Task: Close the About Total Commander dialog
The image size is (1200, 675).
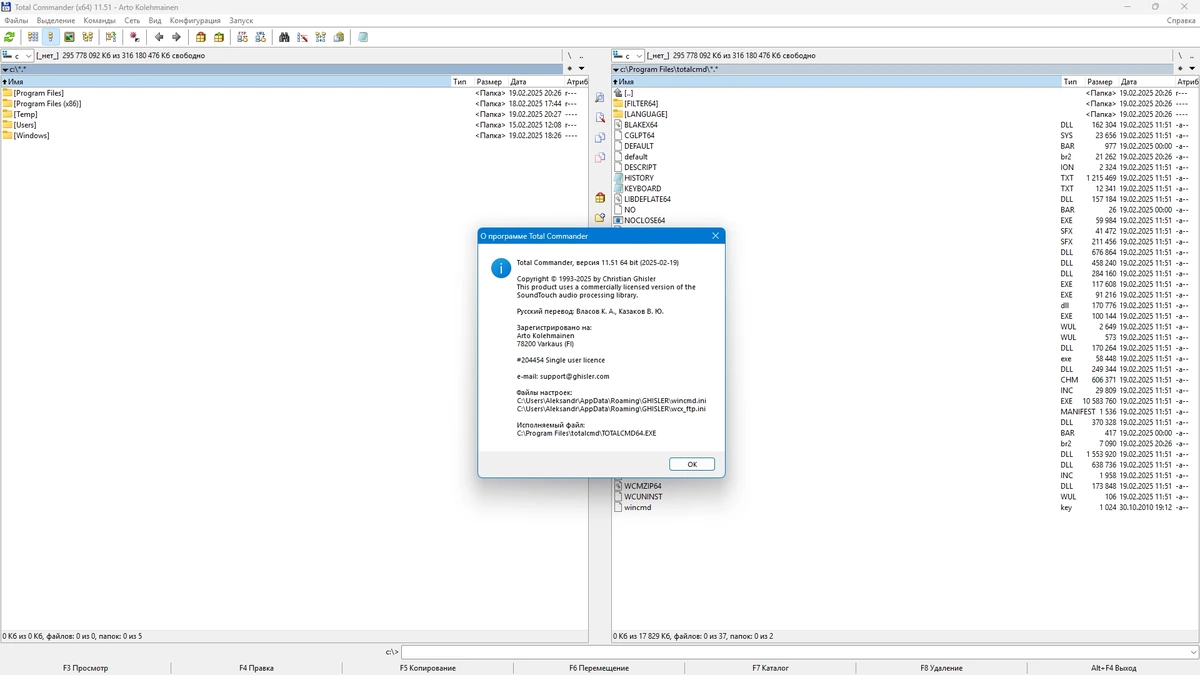Action: click(715, 236)
